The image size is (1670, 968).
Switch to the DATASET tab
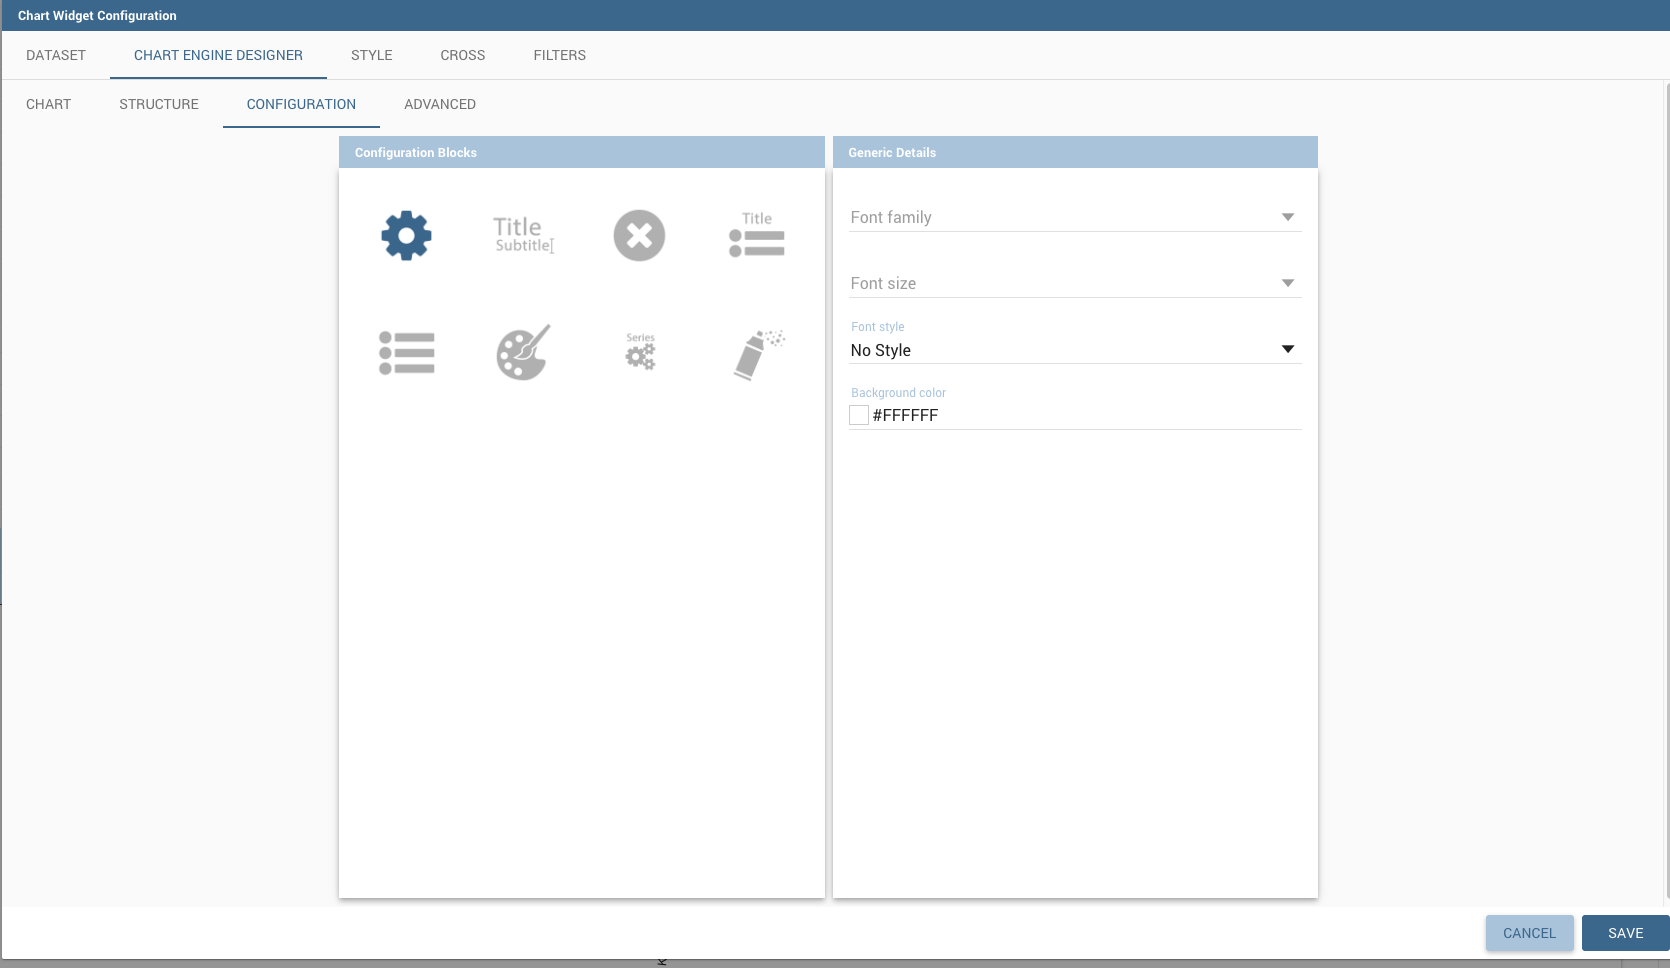(55, 55)
